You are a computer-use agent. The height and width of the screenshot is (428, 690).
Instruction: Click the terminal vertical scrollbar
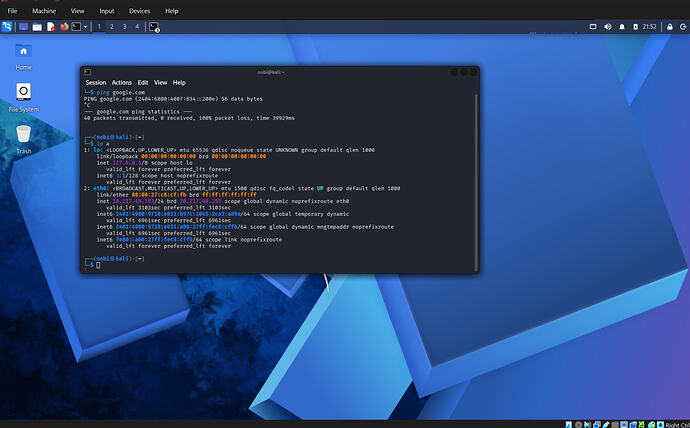(476, 182)
